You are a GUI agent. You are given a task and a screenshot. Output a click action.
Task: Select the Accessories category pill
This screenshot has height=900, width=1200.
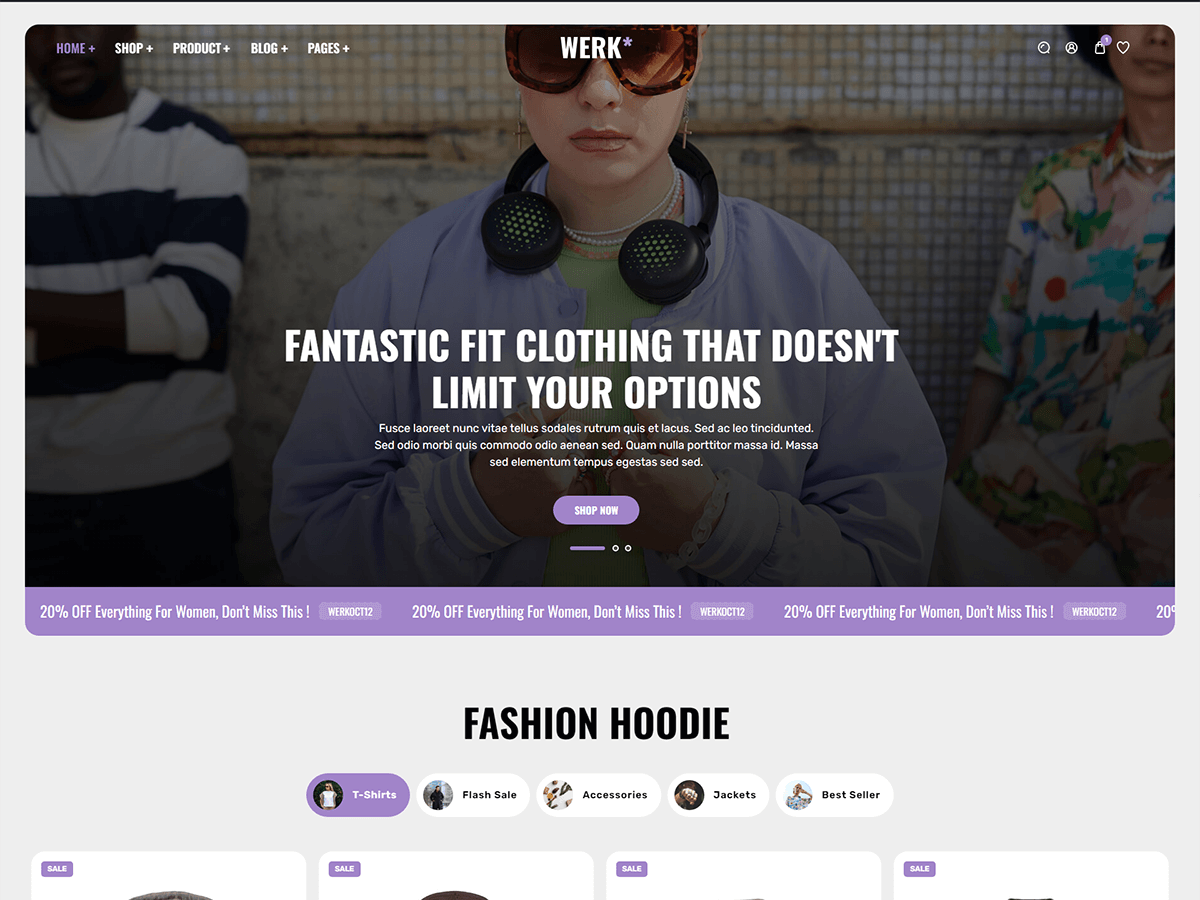(599, 795)
